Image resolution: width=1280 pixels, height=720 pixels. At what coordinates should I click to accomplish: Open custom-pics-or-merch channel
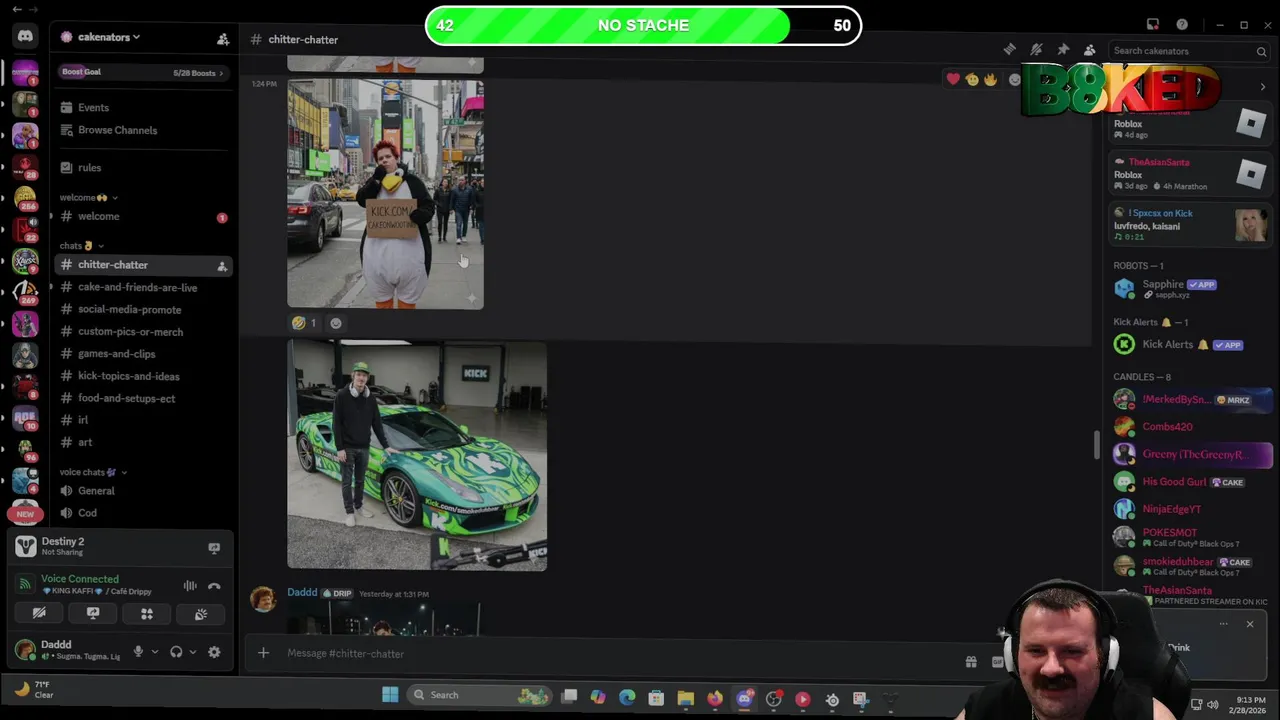[130, 332]
